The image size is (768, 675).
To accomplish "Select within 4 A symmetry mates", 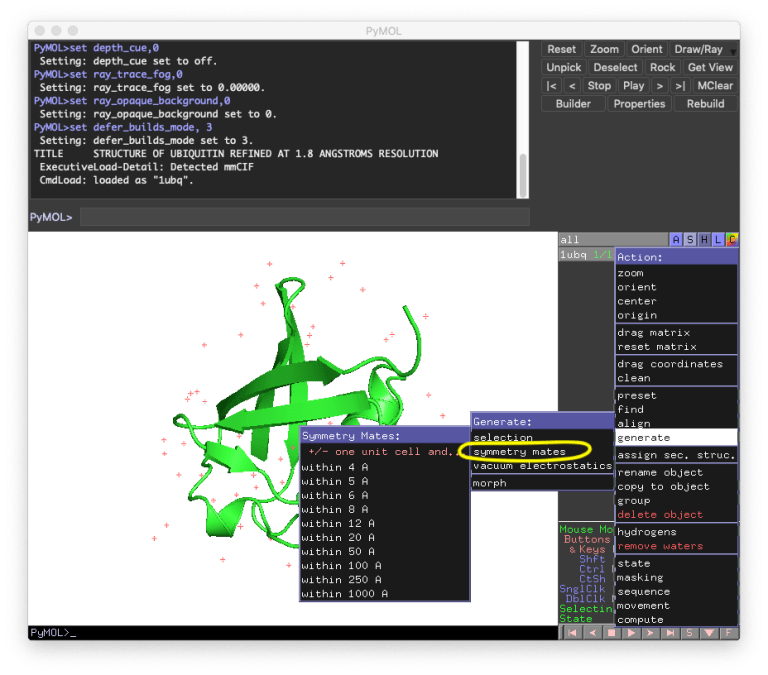I will tap(384, 467).
